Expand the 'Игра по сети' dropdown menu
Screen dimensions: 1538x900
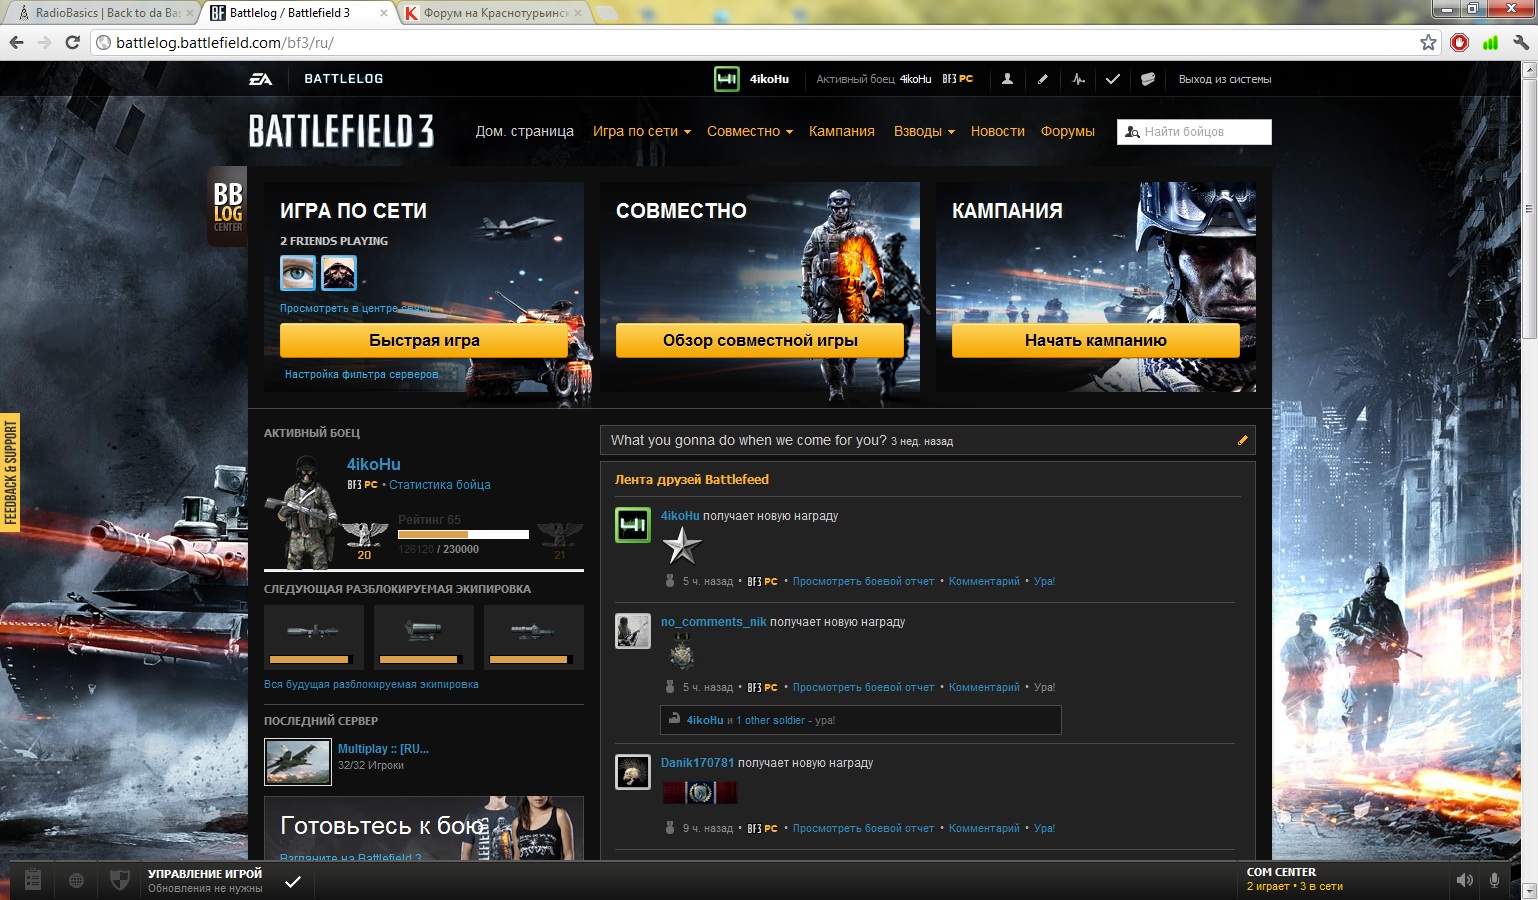pyautogui.click(x=642, y=131)
